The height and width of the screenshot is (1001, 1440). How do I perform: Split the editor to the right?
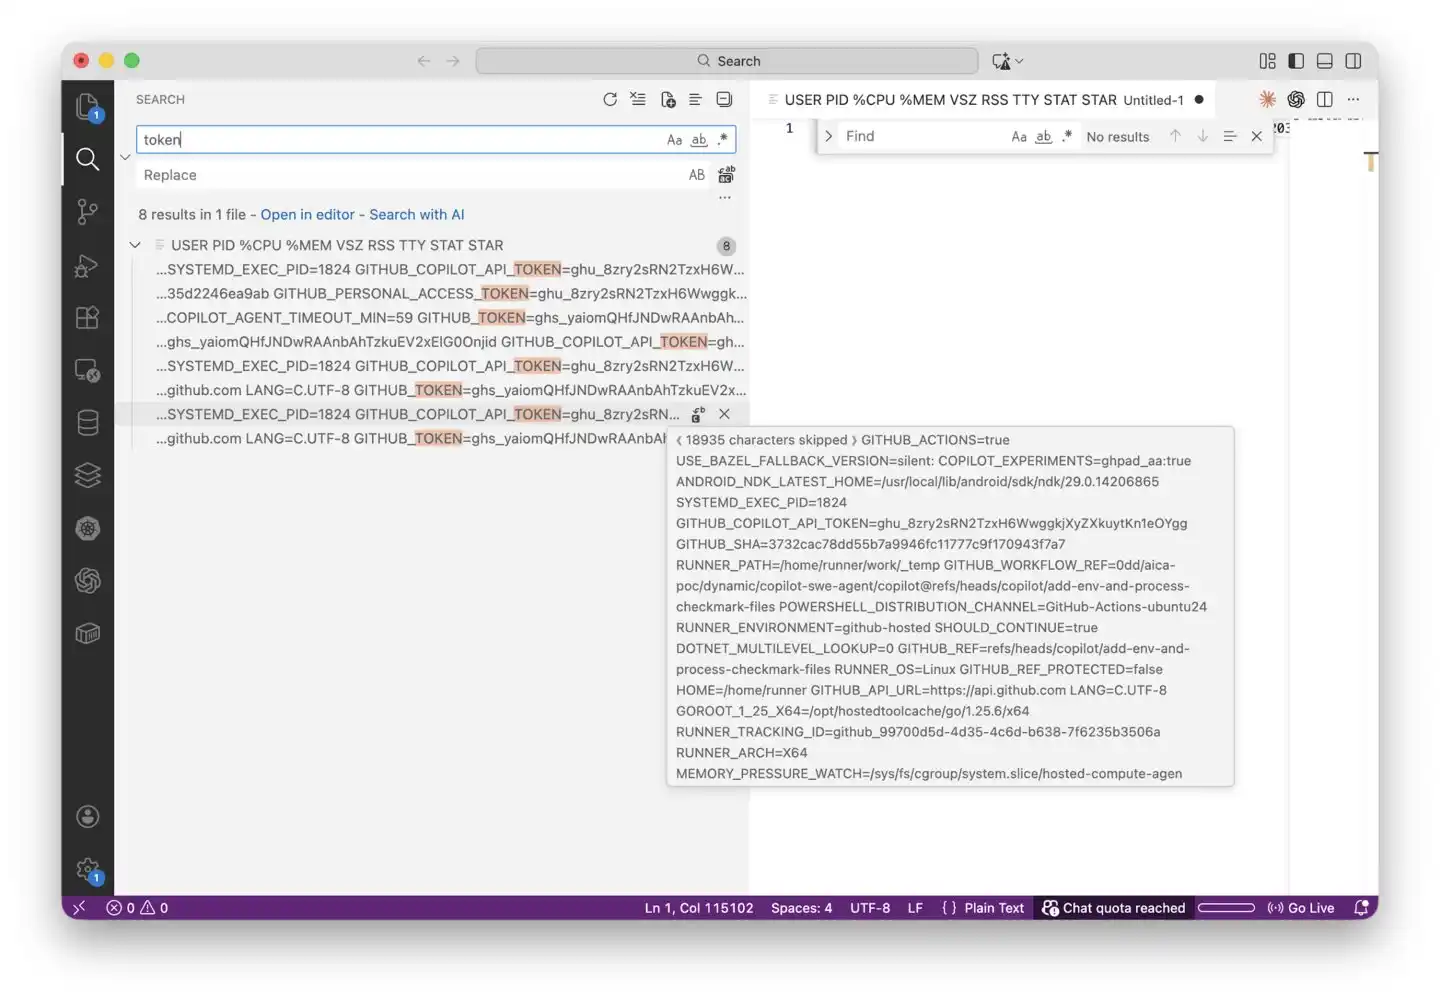1325,100
